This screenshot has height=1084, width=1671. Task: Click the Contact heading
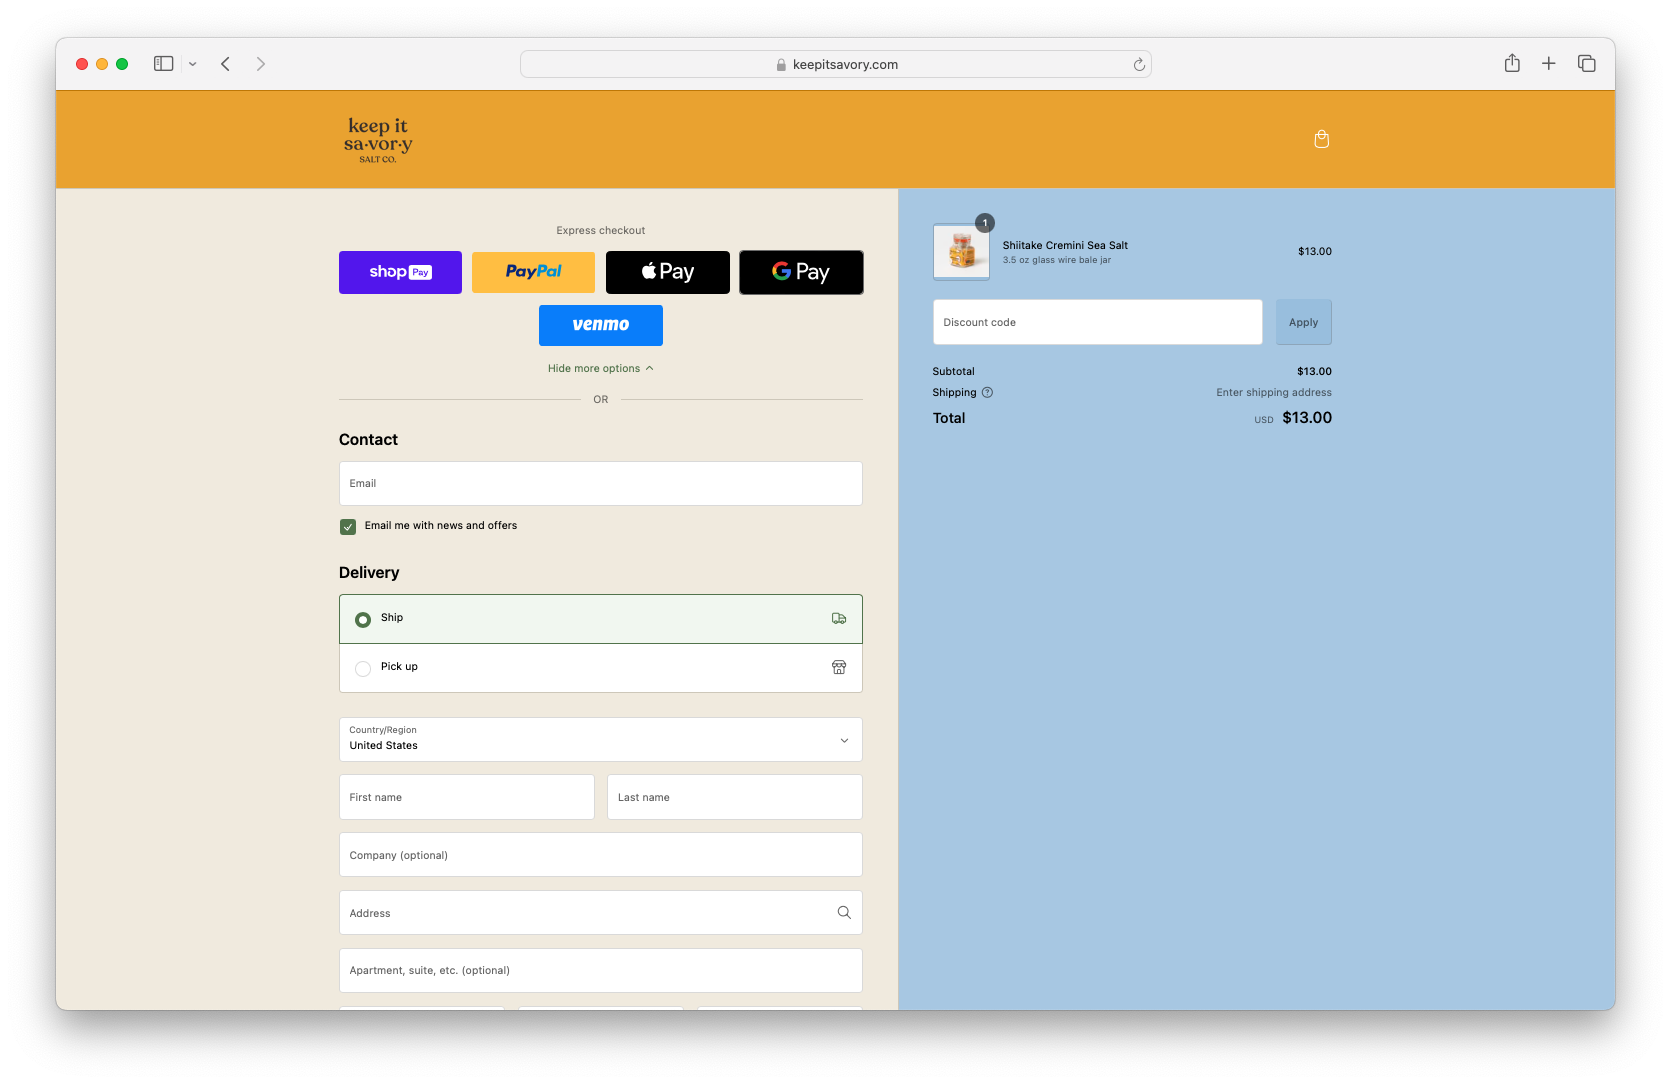point(368,440)
